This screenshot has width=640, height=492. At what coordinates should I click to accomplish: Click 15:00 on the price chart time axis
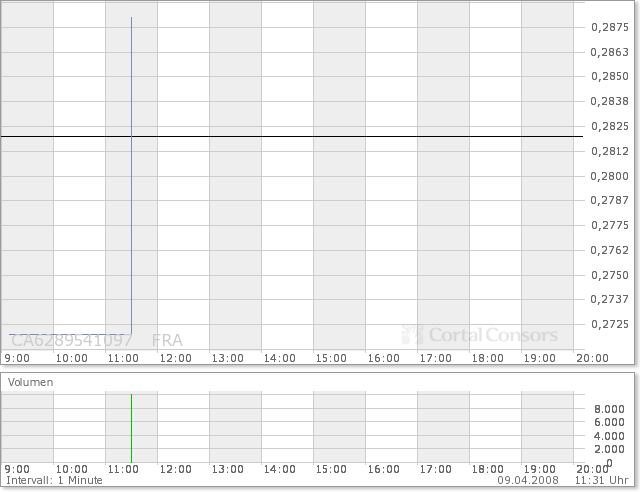click(331, 358)
